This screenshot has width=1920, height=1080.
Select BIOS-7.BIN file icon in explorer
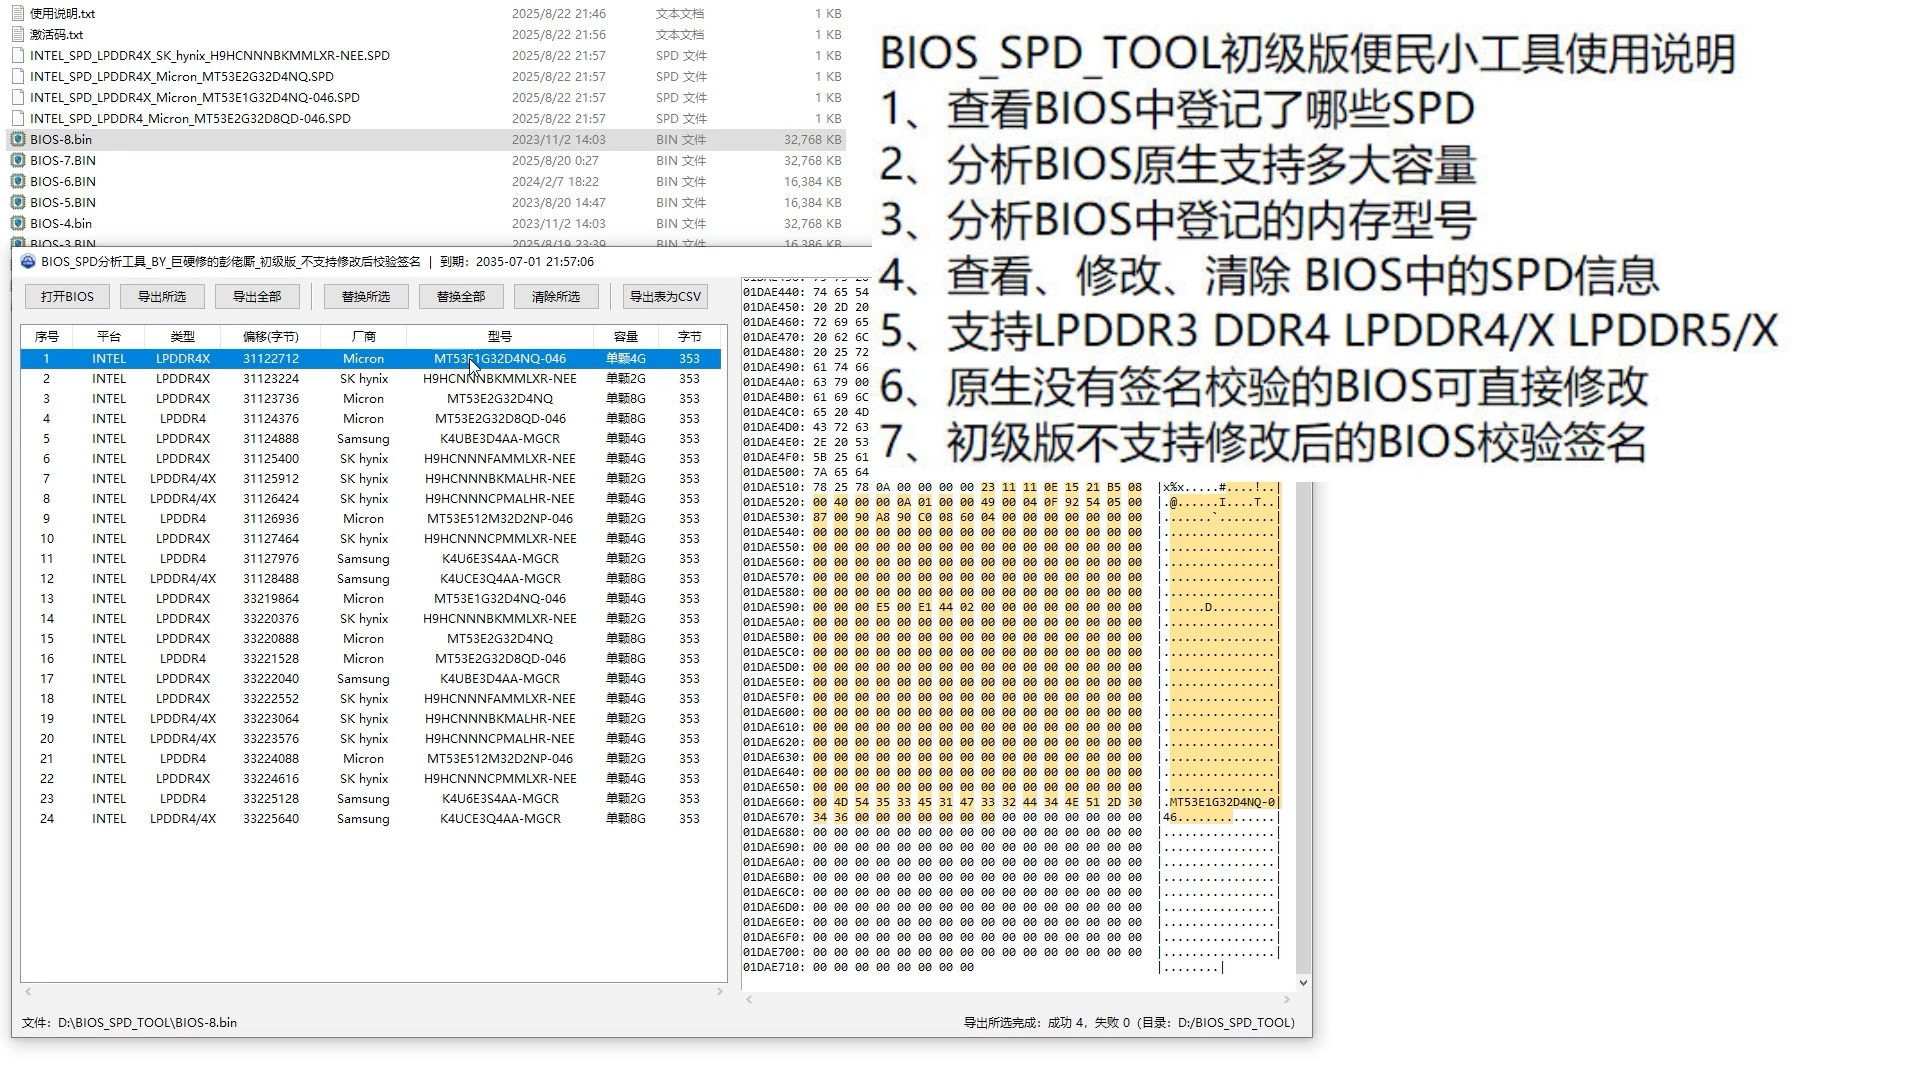18,161
